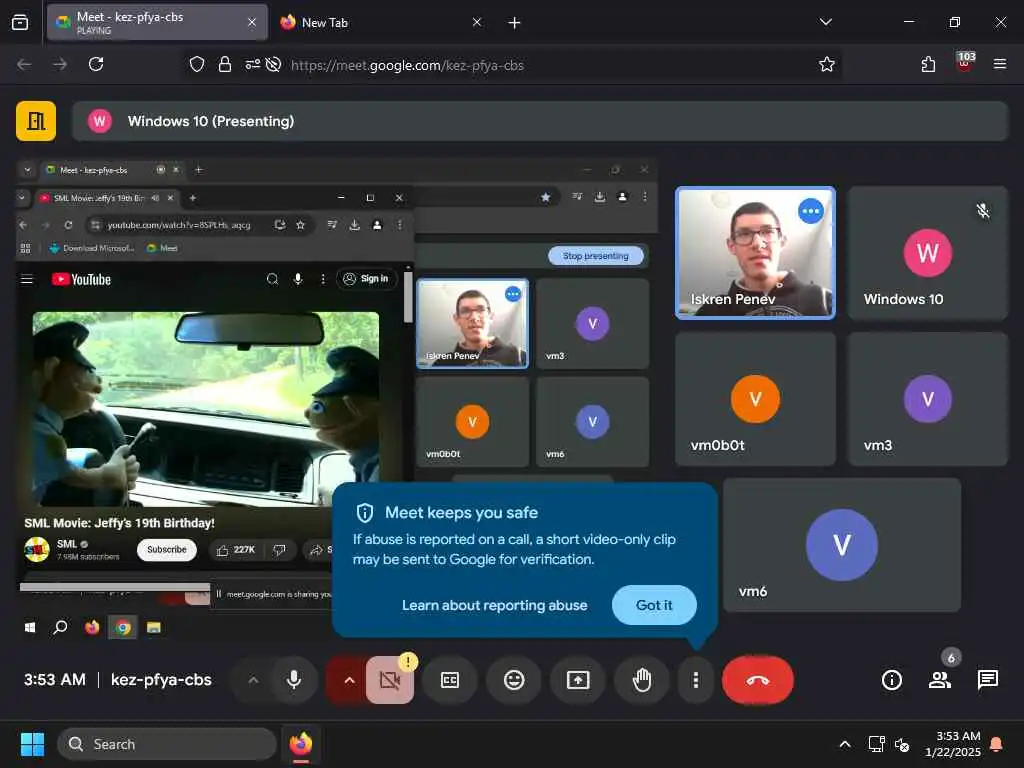Toggle closed captions in Meet

click(x=450, y=680)
